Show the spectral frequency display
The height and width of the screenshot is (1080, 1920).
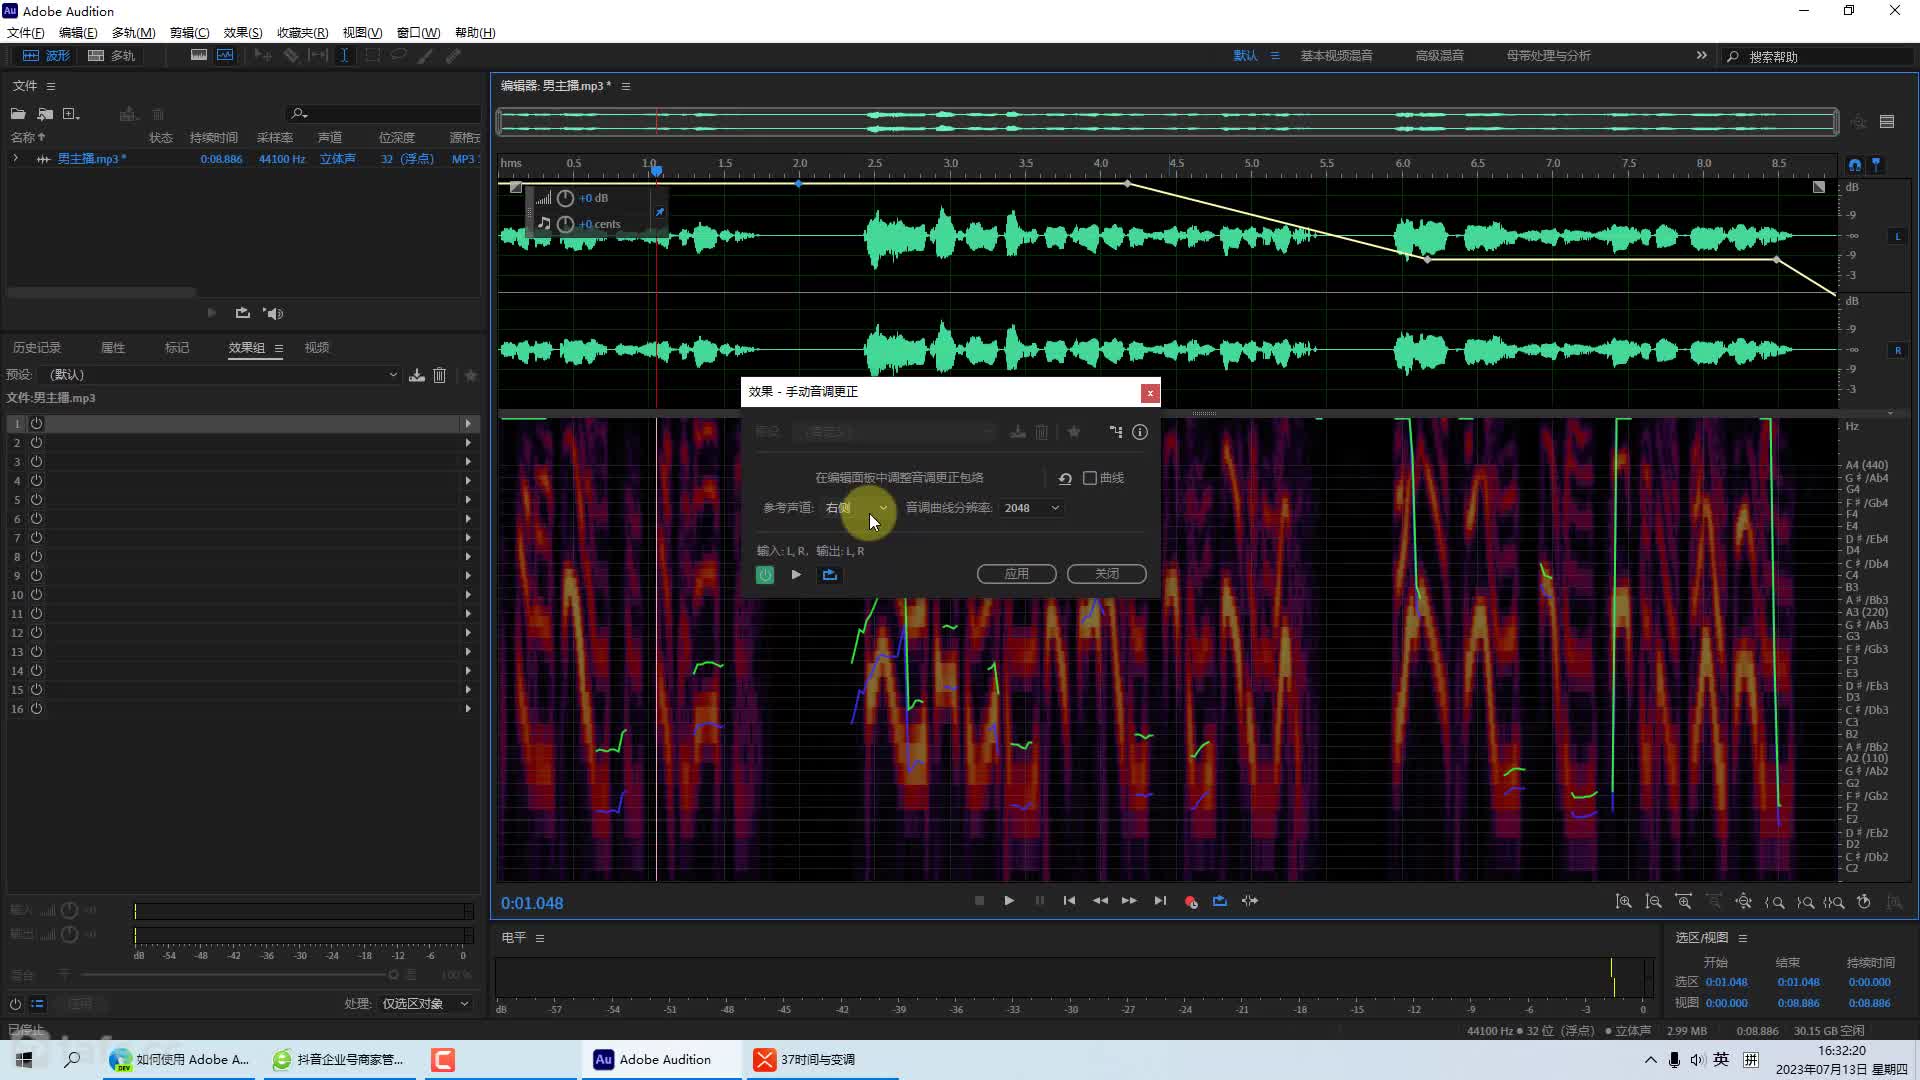[199, 56]
